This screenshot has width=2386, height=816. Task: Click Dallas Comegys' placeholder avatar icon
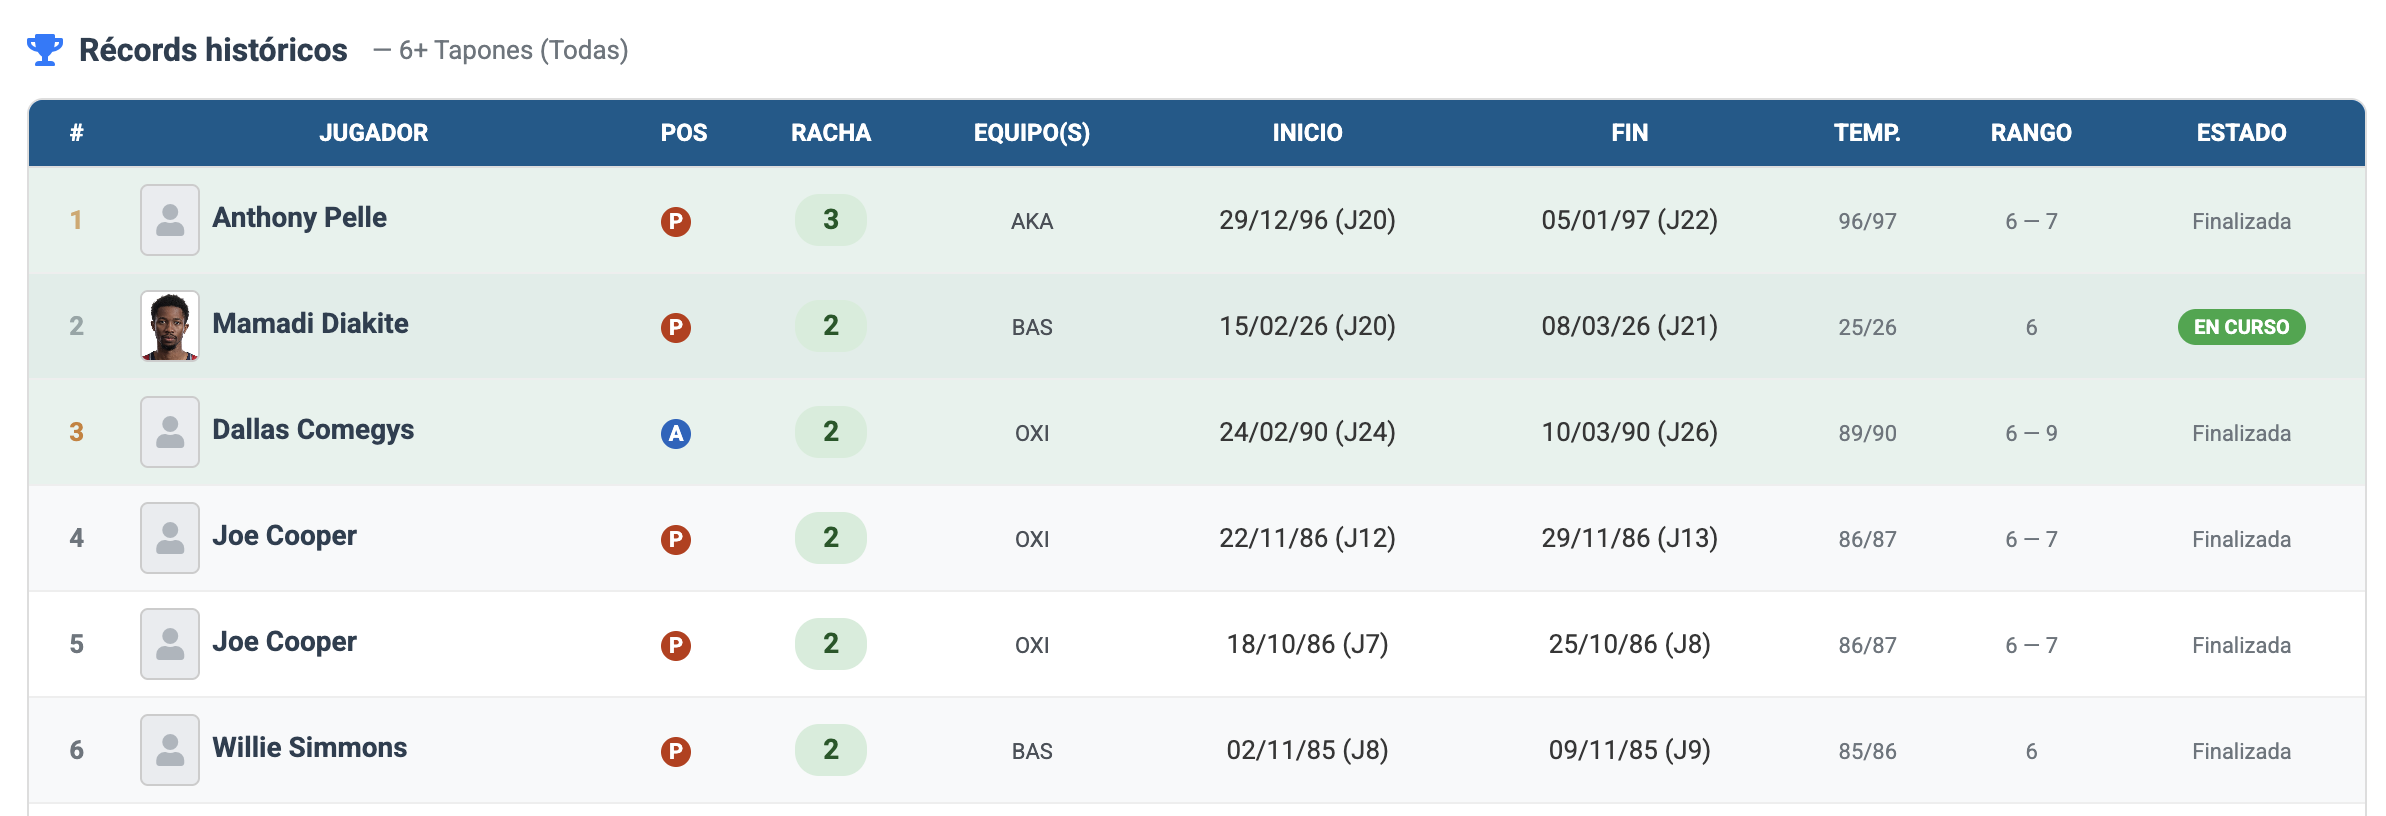pos(170,432)
